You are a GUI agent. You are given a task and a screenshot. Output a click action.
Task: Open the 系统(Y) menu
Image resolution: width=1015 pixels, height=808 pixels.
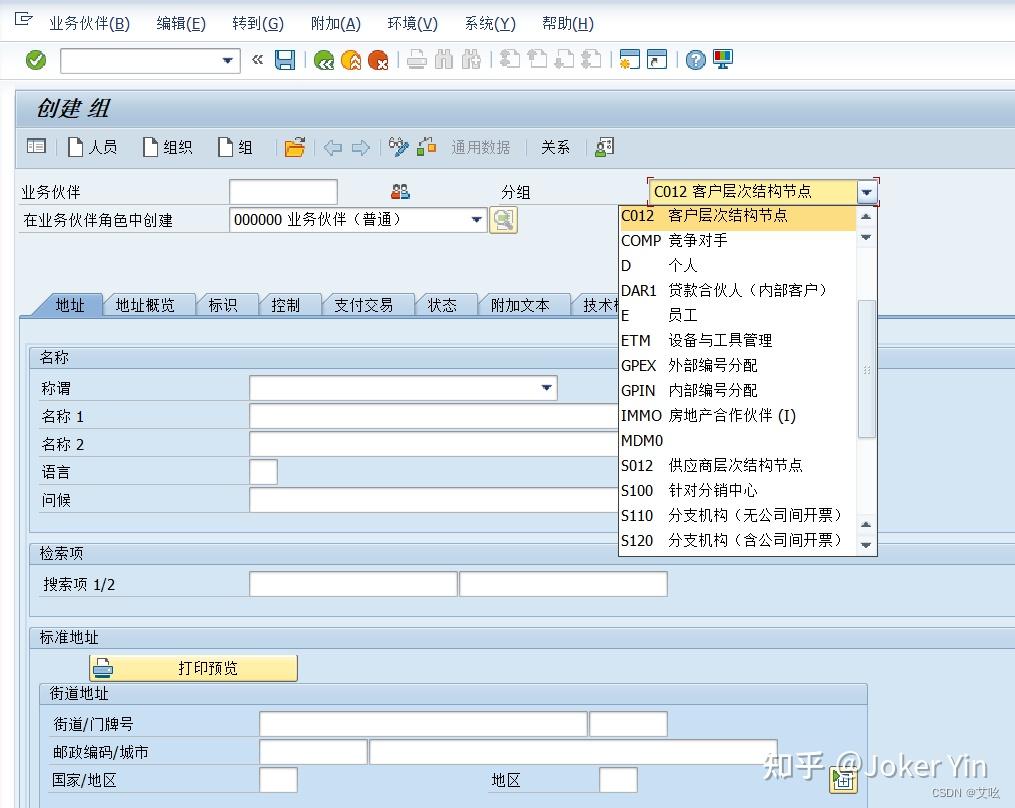coord(489,23)
